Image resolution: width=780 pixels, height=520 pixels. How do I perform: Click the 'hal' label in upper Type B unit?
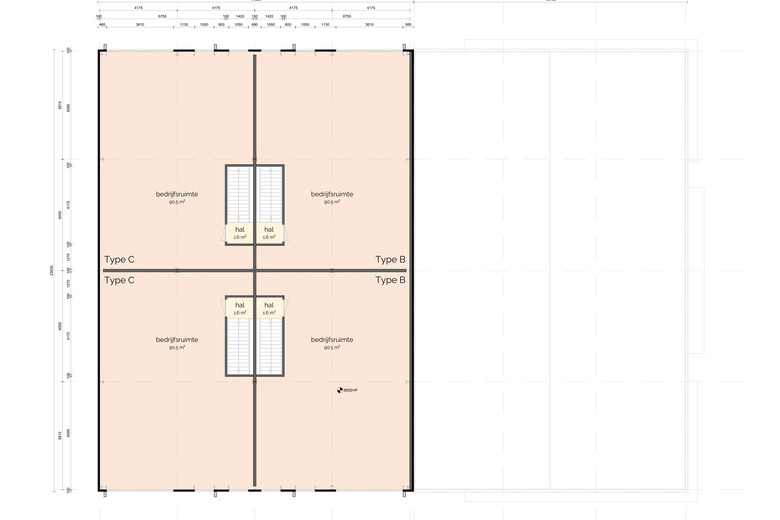(x=269, y=229)
